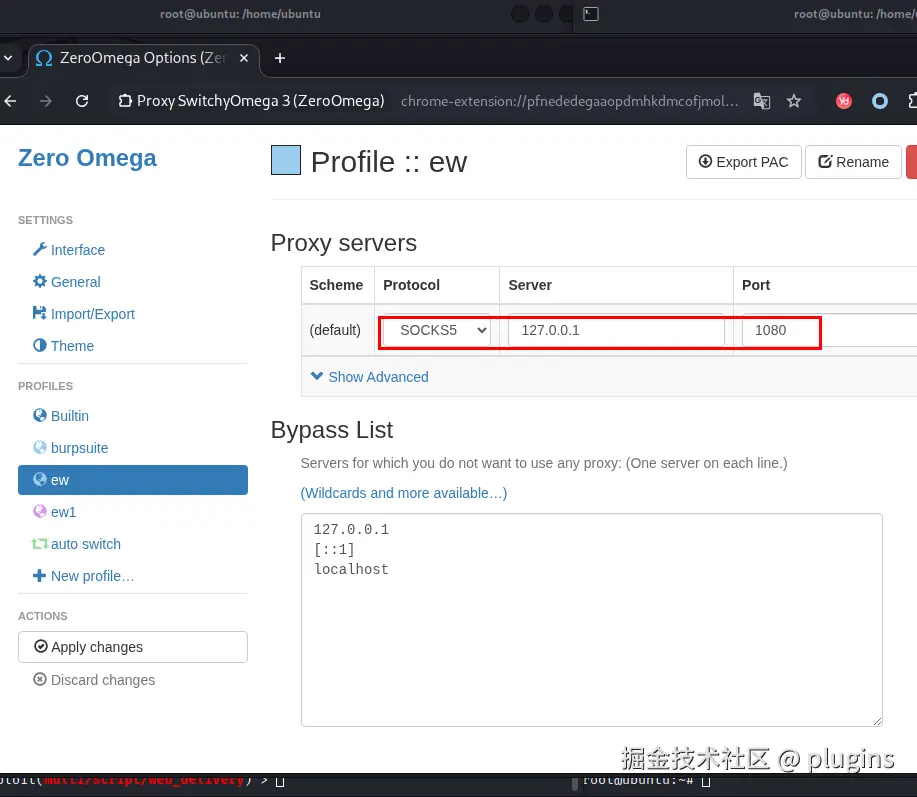
Task: Click the Rename profile button
Action: pyautogui.click(x=853, y=162)
